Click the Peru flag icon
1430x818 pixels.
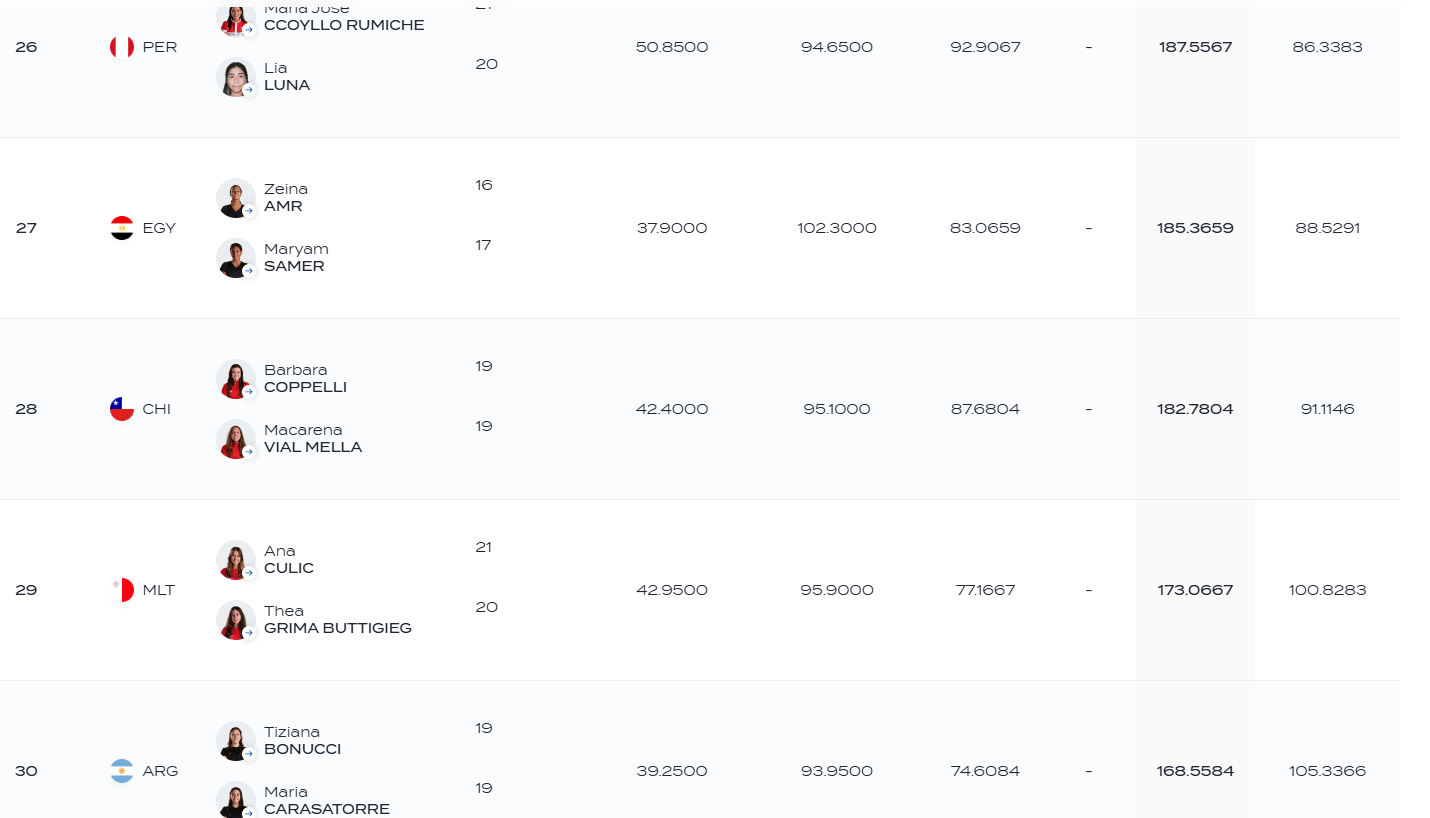point(122,47)
